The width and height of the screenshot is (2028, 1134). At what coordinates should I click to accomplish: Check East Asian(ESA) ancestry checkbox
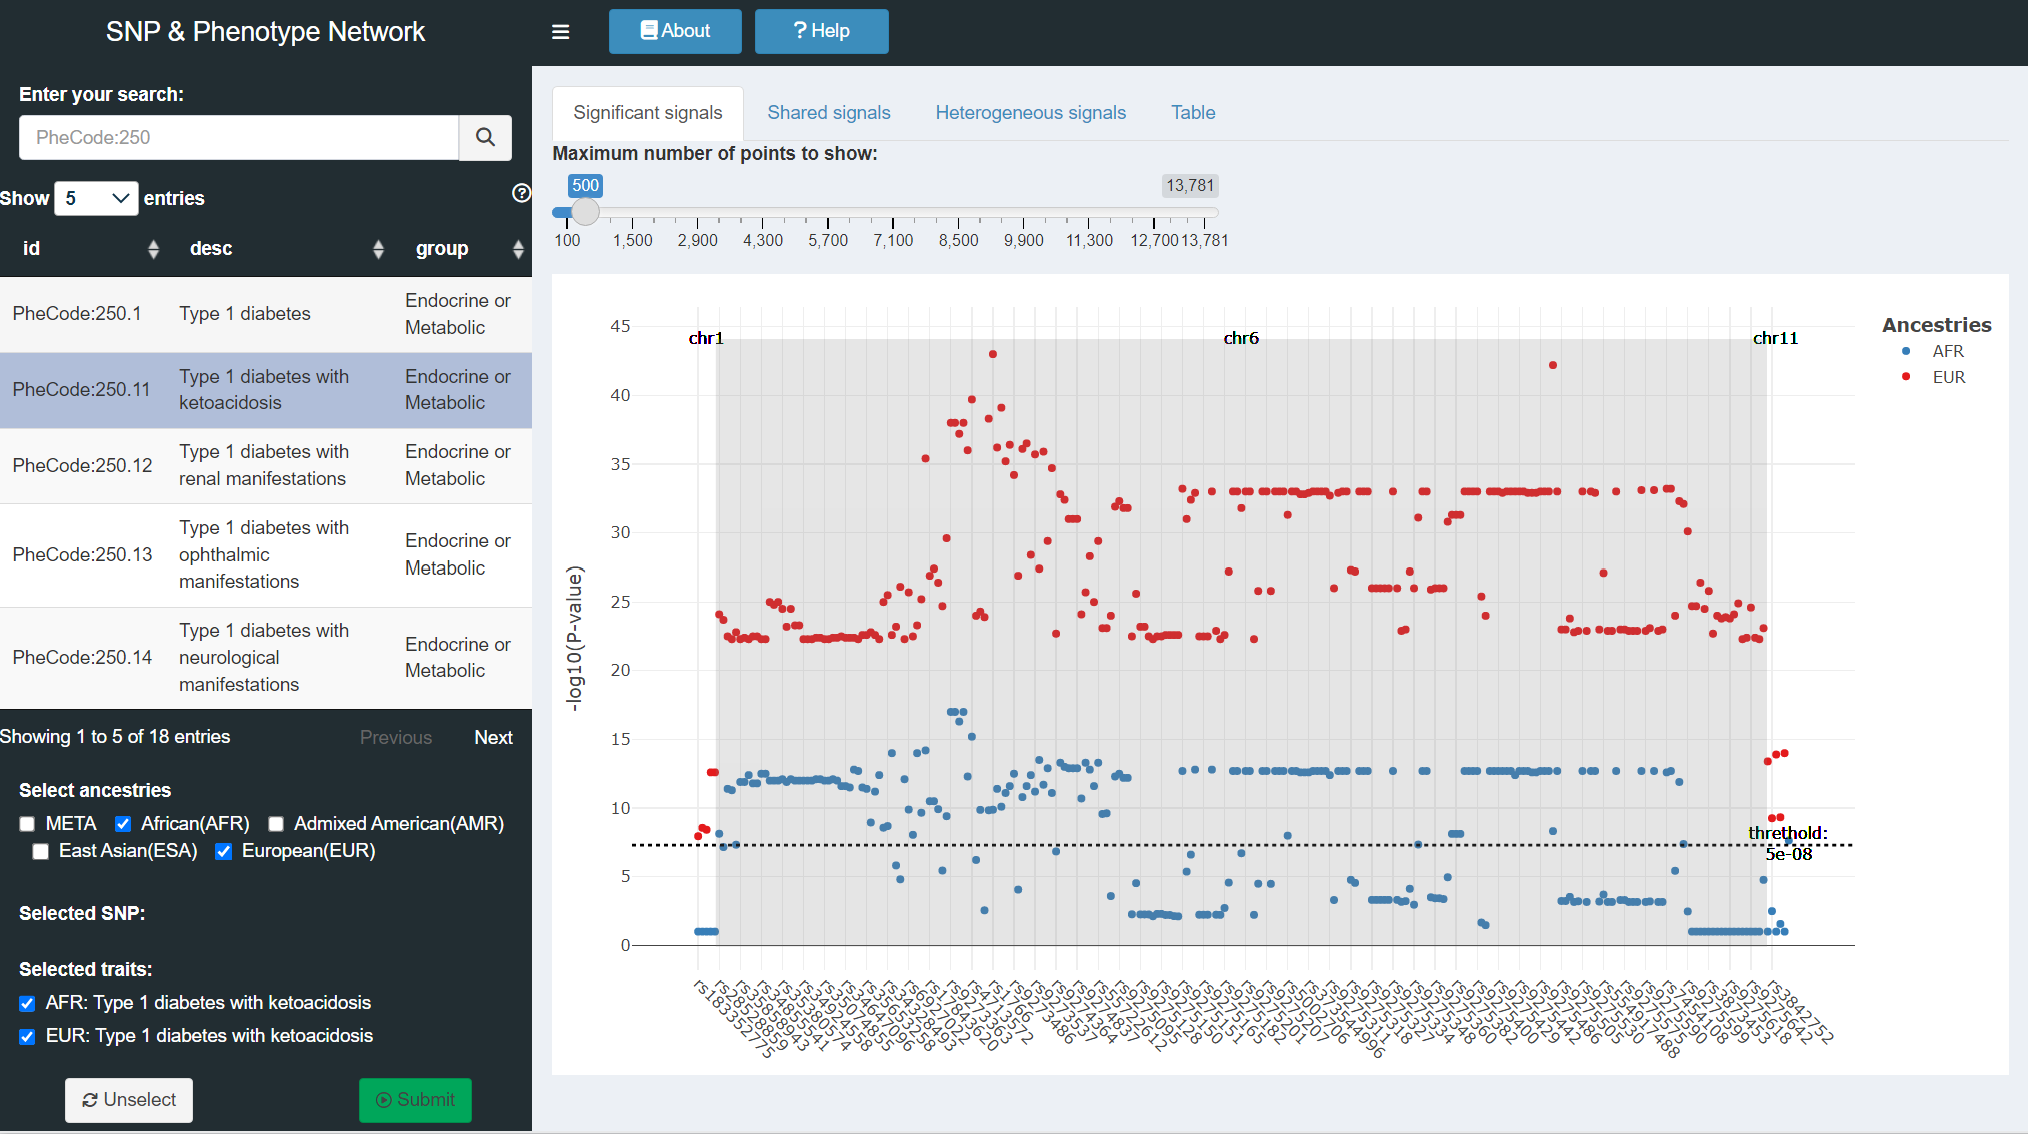click(41, 851)
